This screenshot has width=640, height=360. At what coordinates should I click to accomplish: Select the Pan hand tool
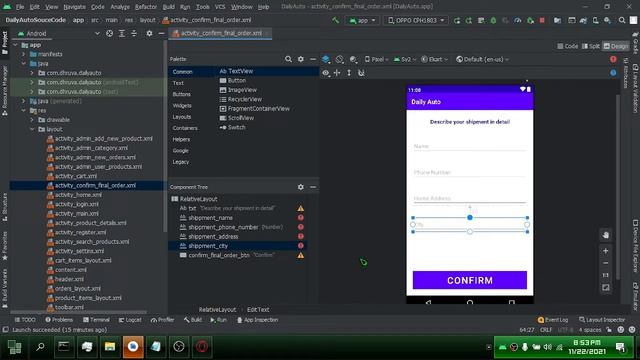(x=606, y=235)
